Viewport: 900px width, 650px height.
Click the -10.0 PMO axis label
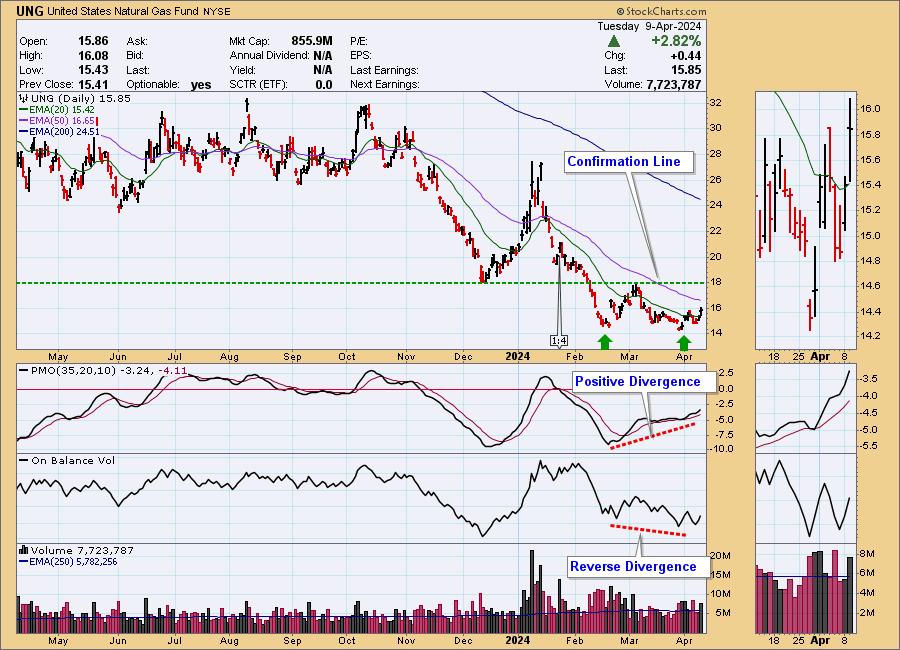tap(721, 449)
